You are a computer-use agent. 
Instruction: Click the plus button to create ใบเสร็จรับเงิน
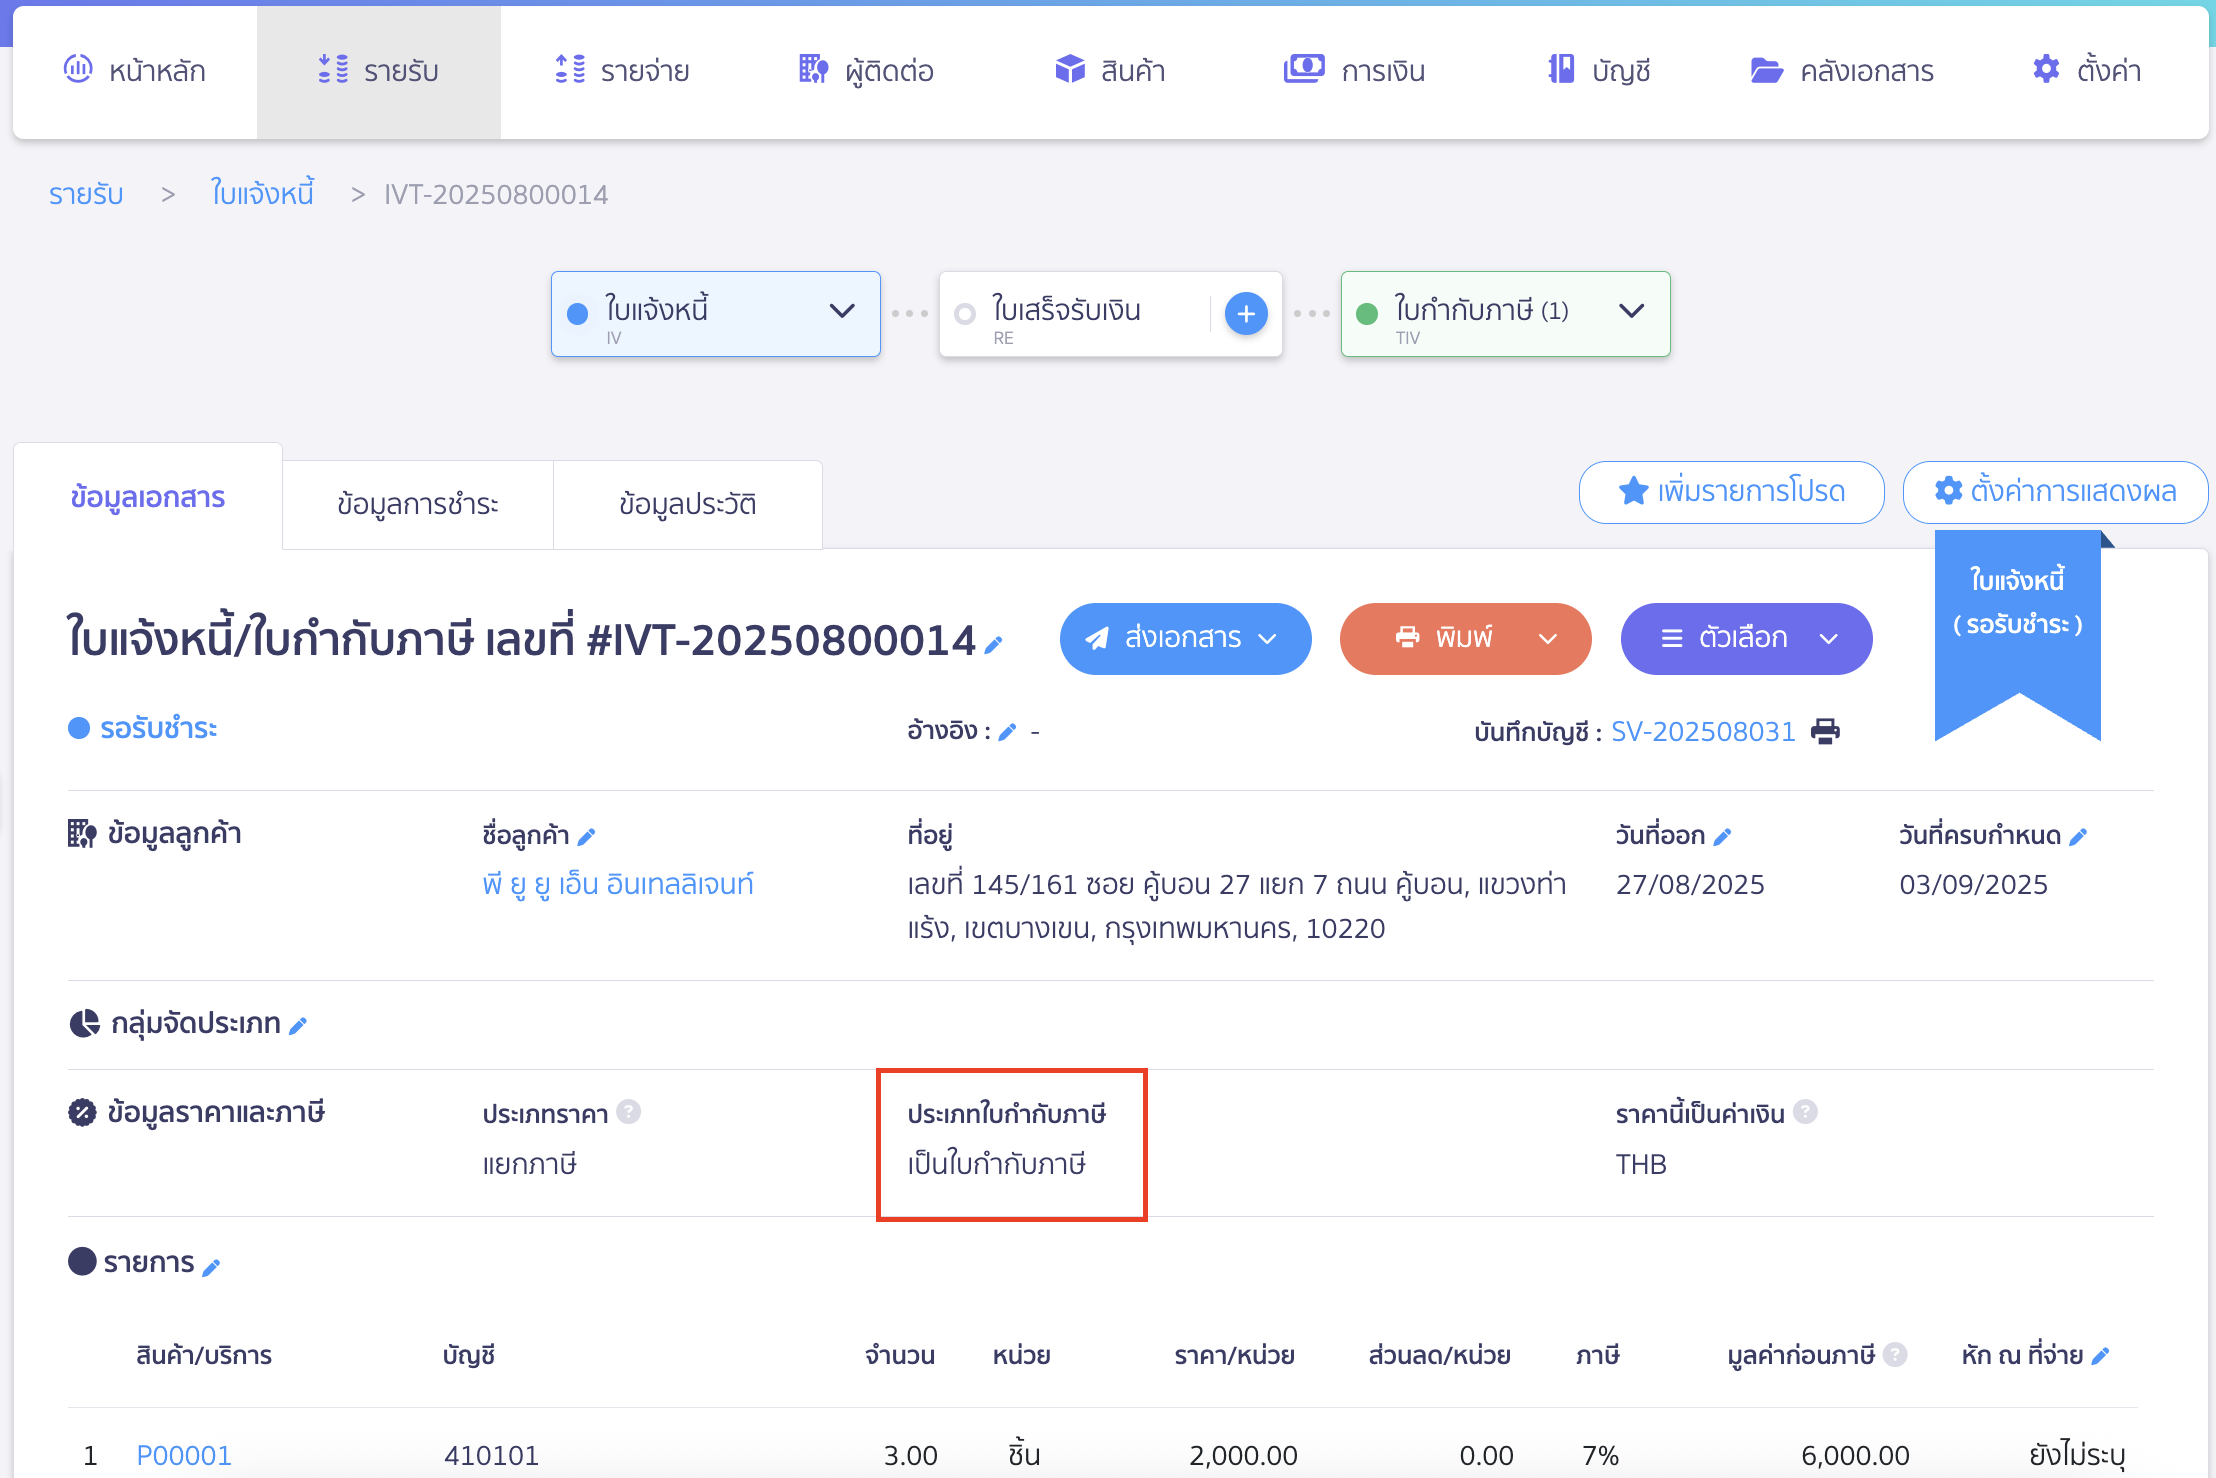[x=1246, y=314]
